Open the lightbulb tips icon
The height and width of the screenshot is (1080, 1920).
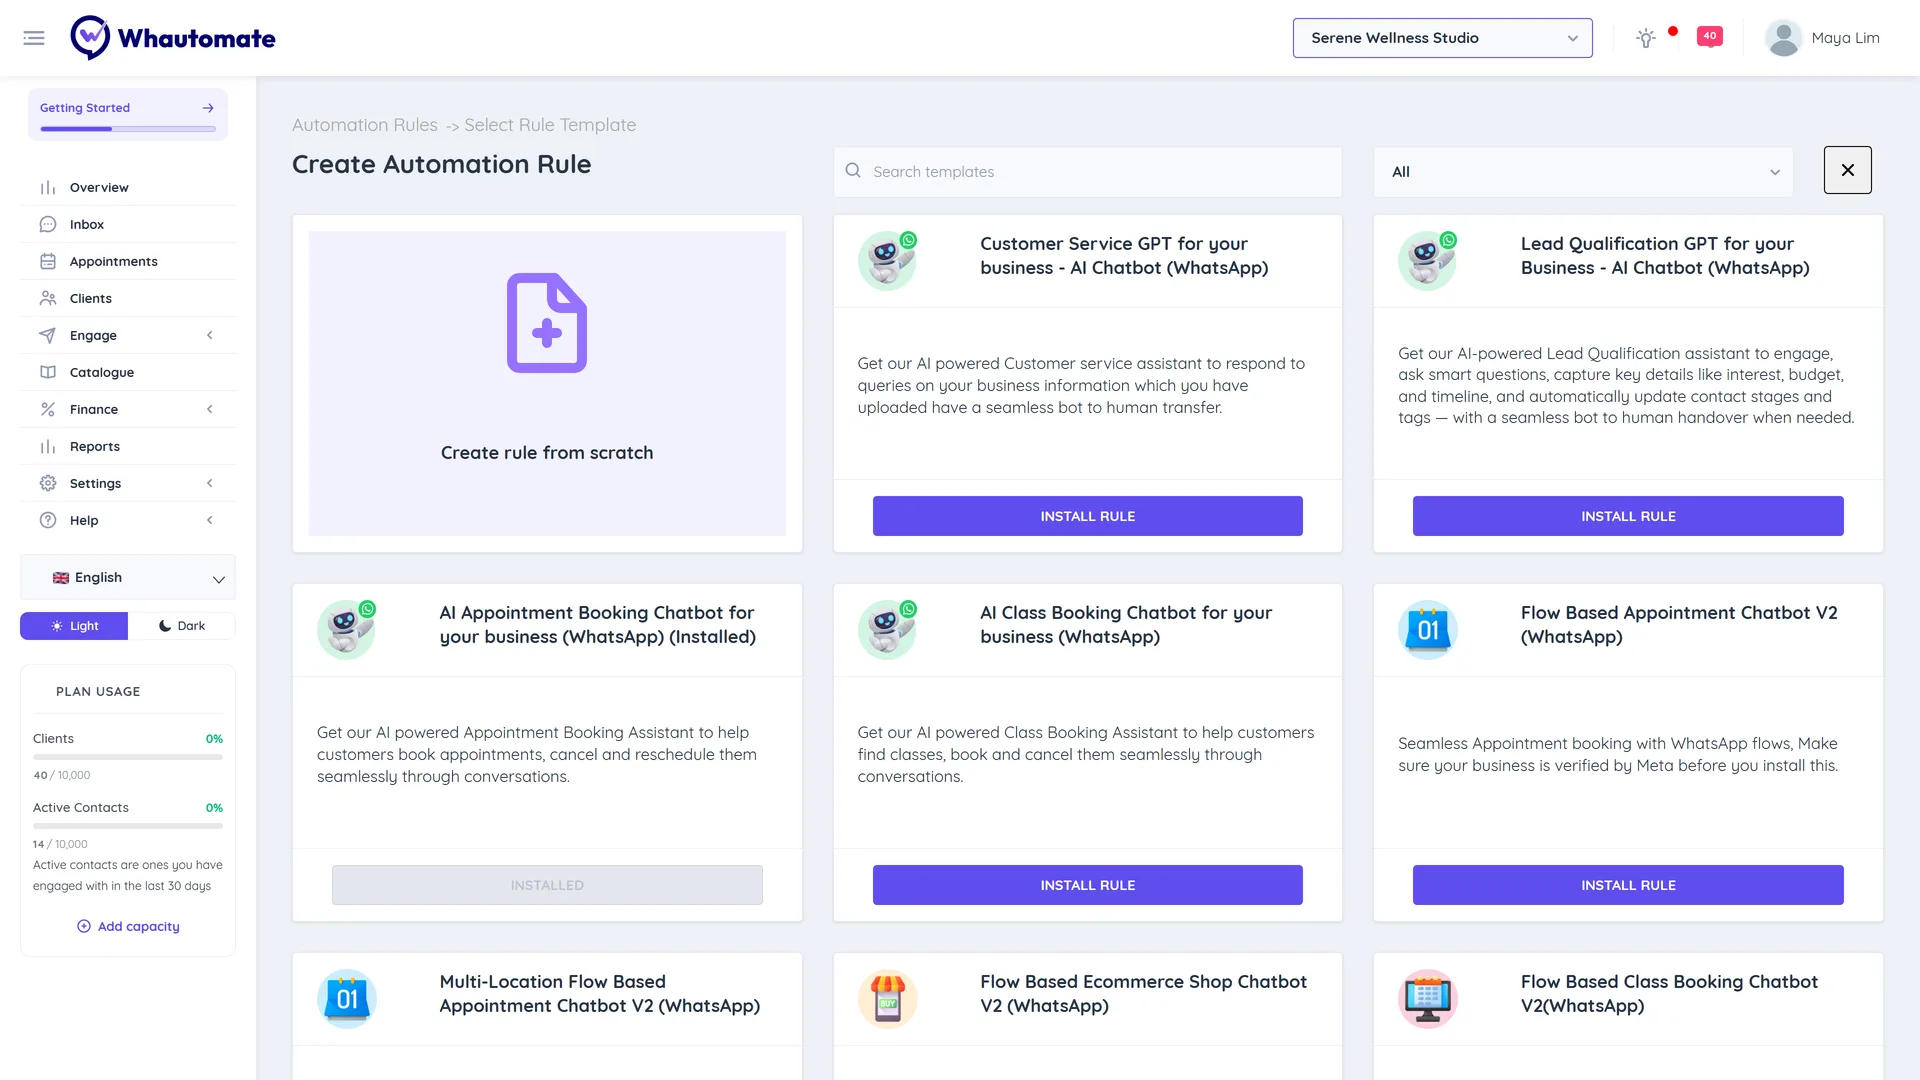pyautogui.click(x=1646, y=38)
